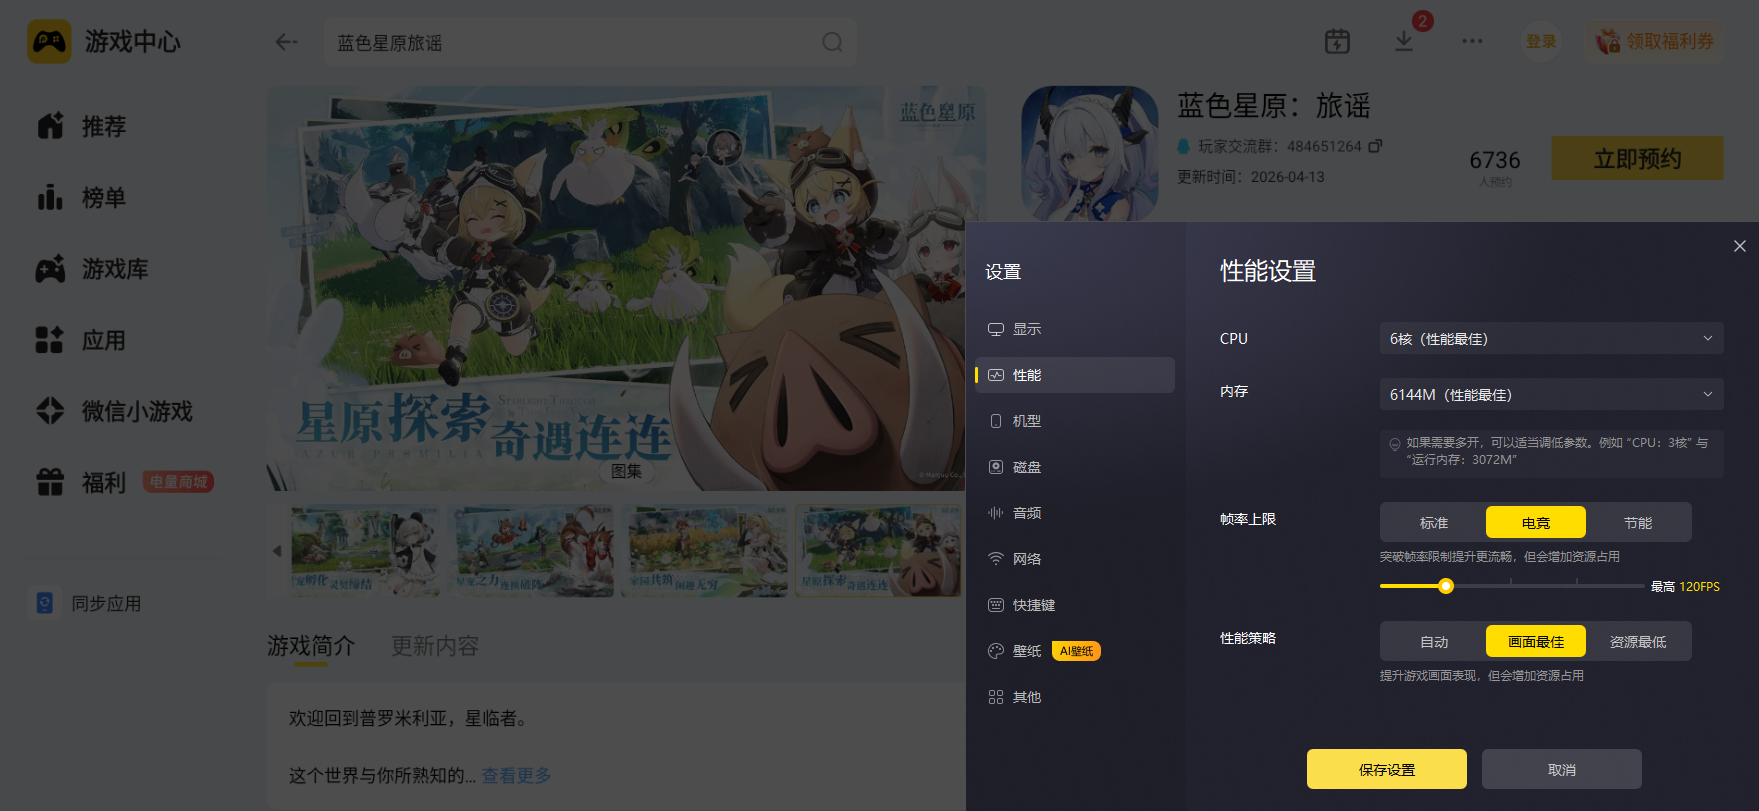Copy the player group number
This screenshot has height=811, width=1759.
1375,146
